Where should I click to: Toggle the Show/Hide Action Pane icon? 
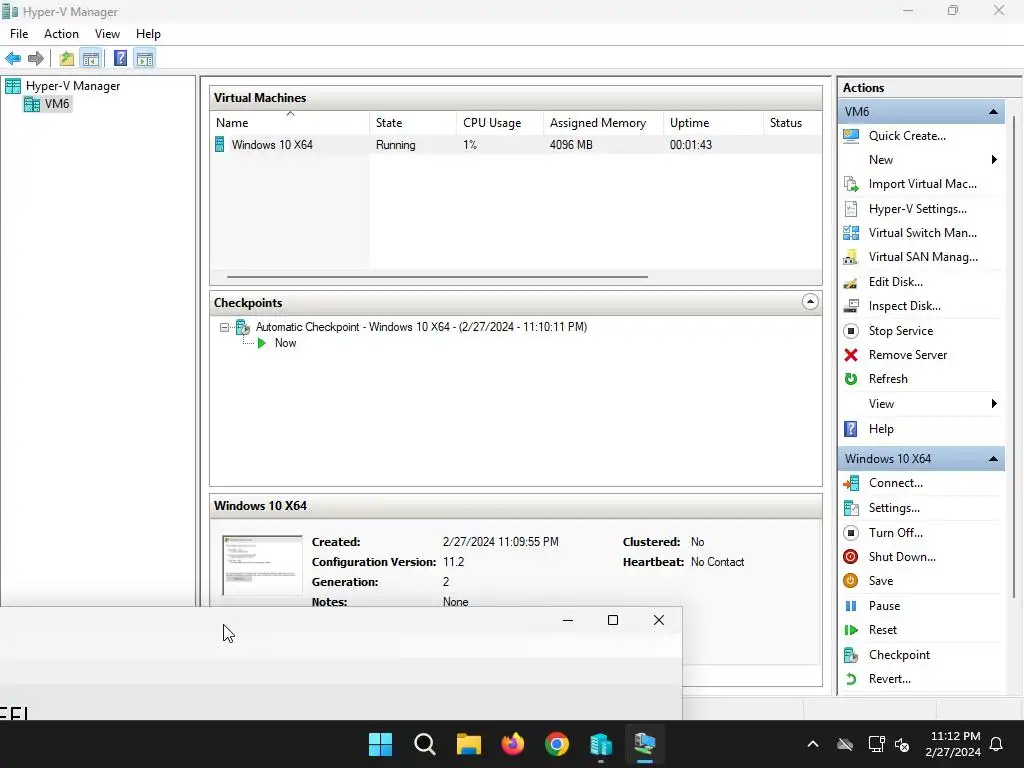(x=145, y=59)
